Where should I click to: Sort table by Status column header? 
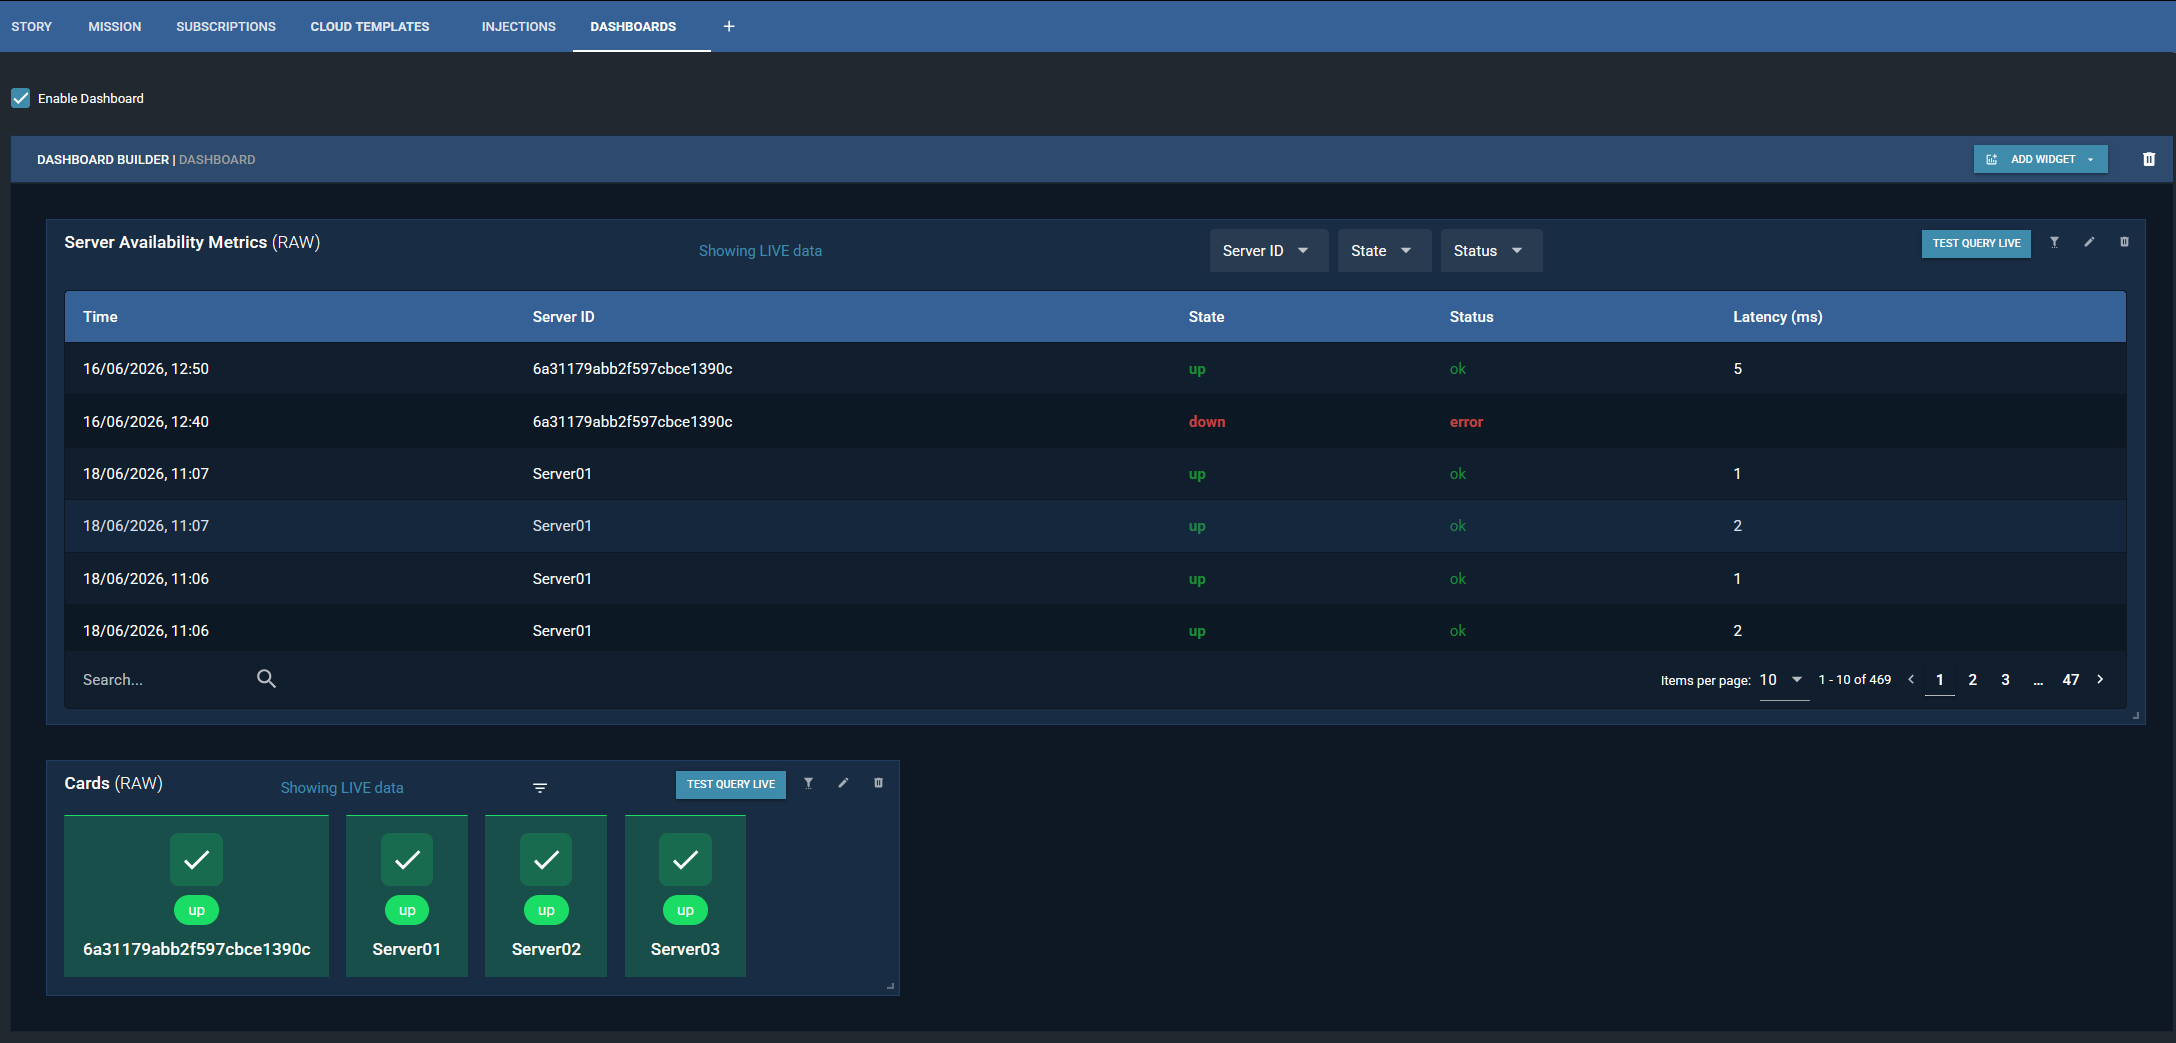point(1471,317)
